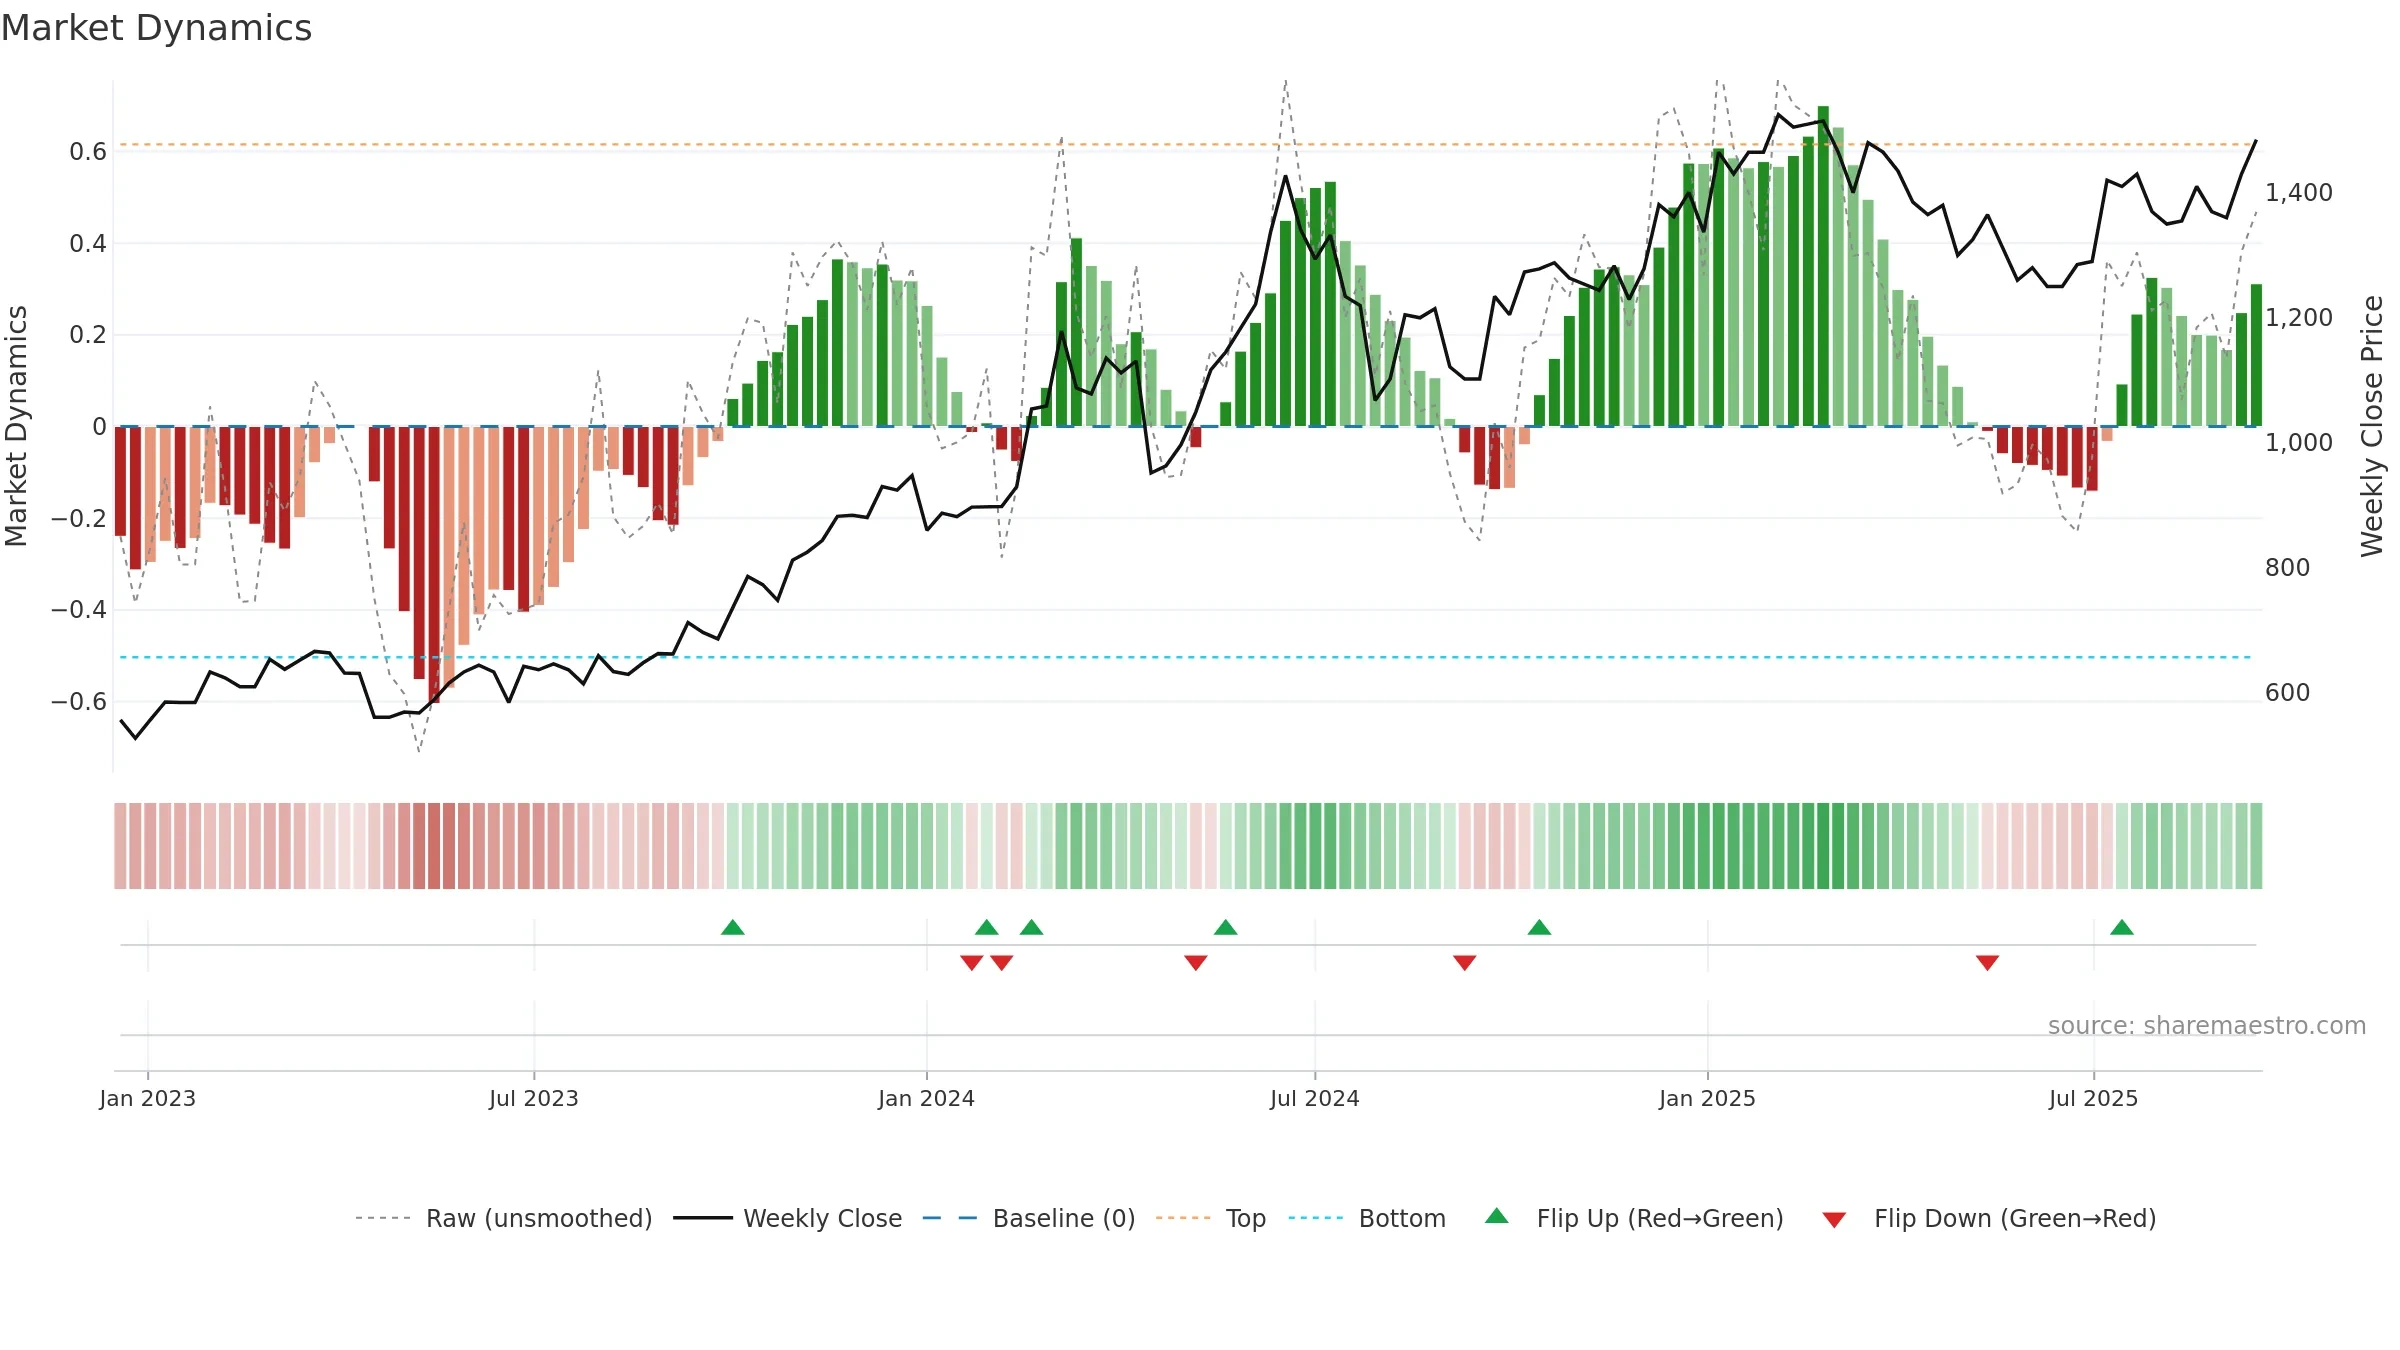Click the 0.4 left axis tick

[x=88, y=243]
